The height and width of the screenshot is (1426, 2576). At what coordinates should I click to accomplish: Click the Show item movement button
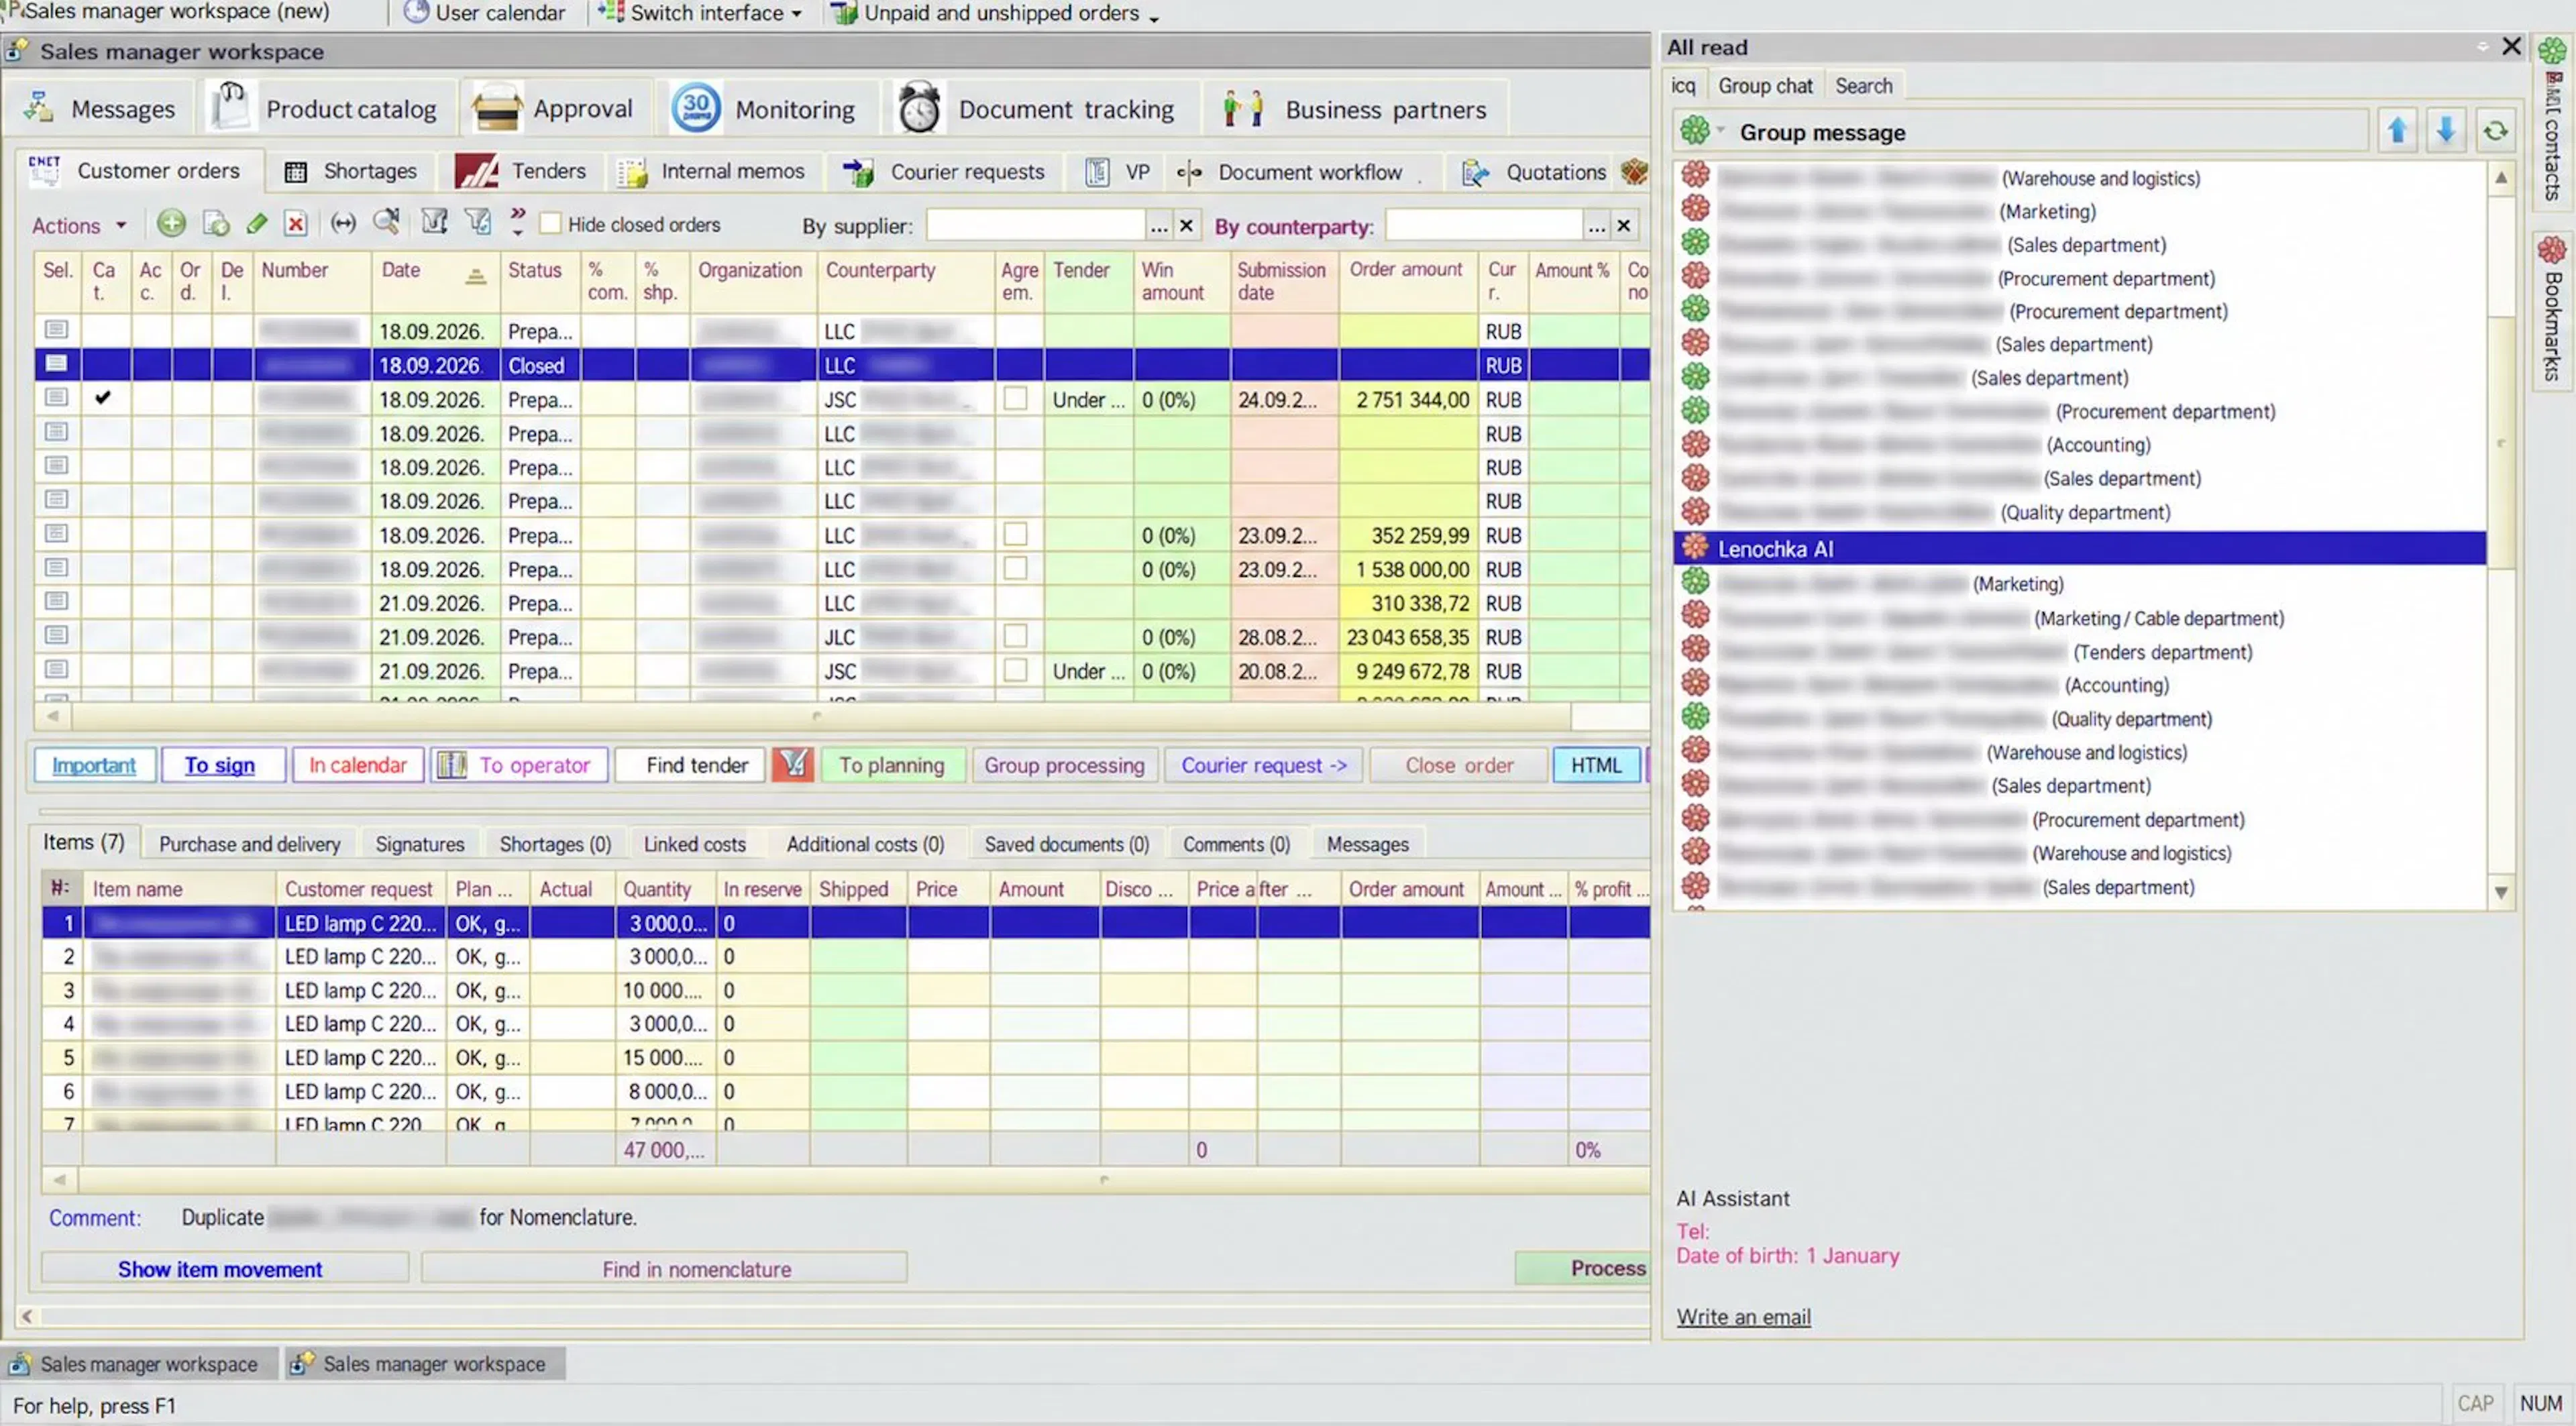click(x=224, y=1269)
